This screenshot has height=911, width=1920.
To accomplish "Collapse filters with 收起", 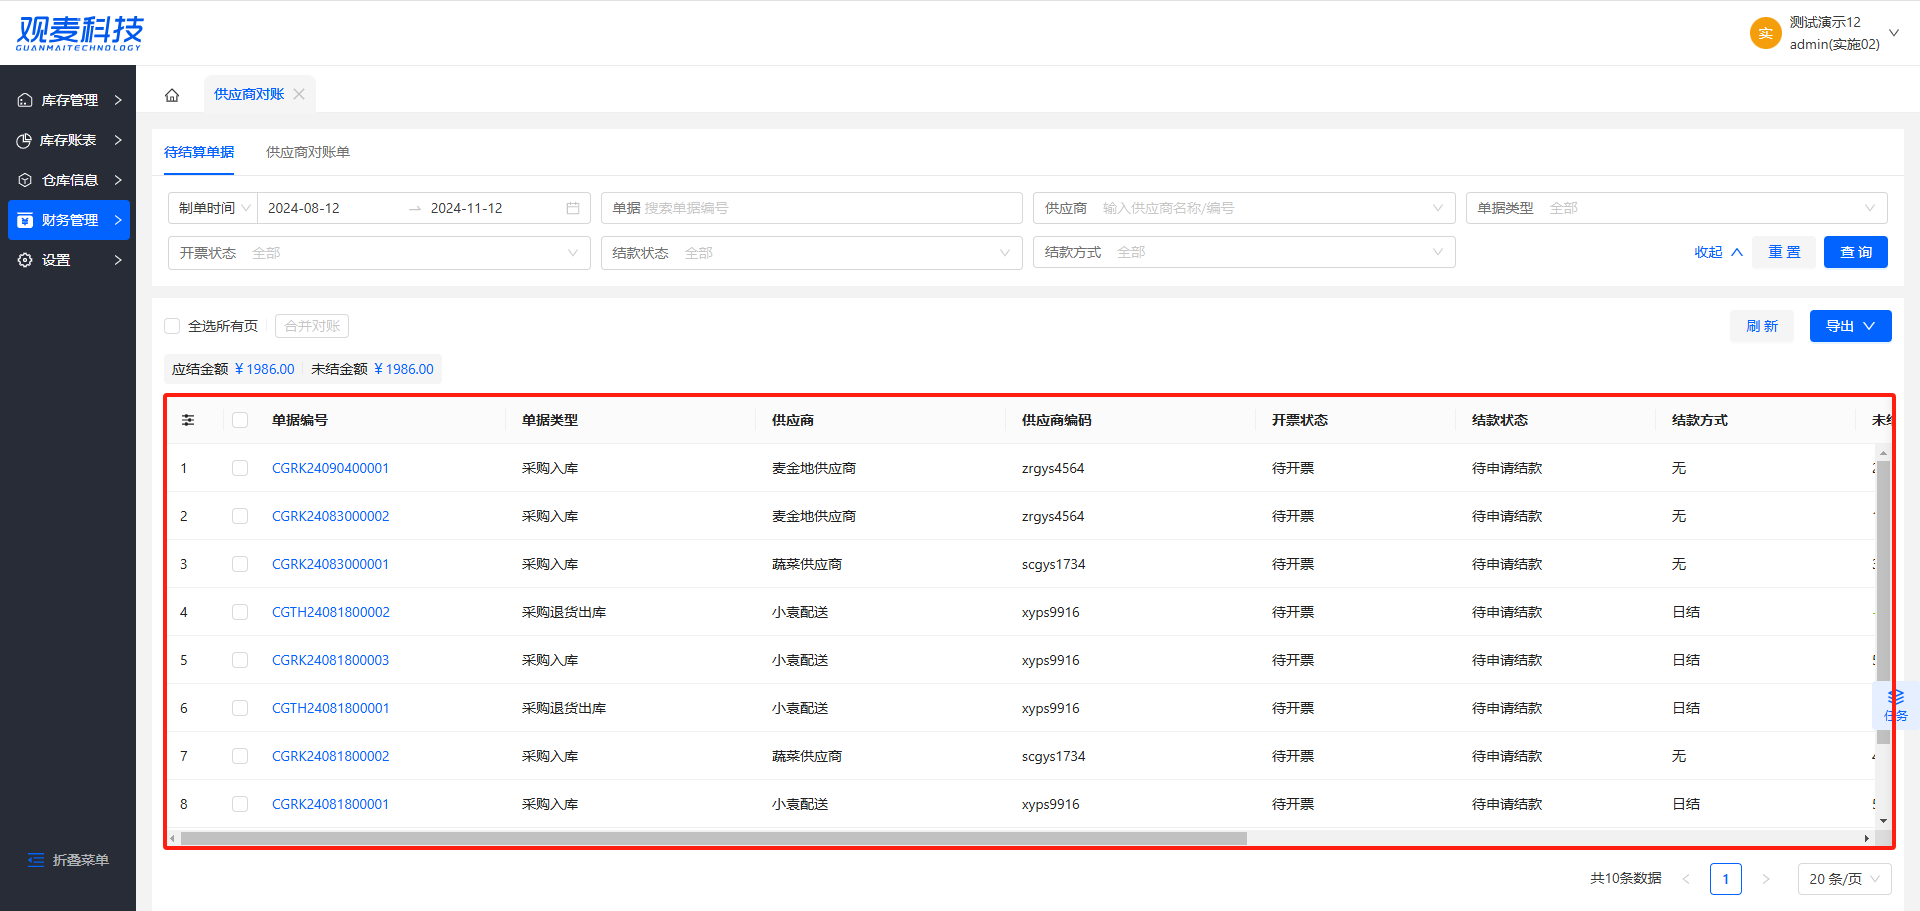I will click(1718, 252).
